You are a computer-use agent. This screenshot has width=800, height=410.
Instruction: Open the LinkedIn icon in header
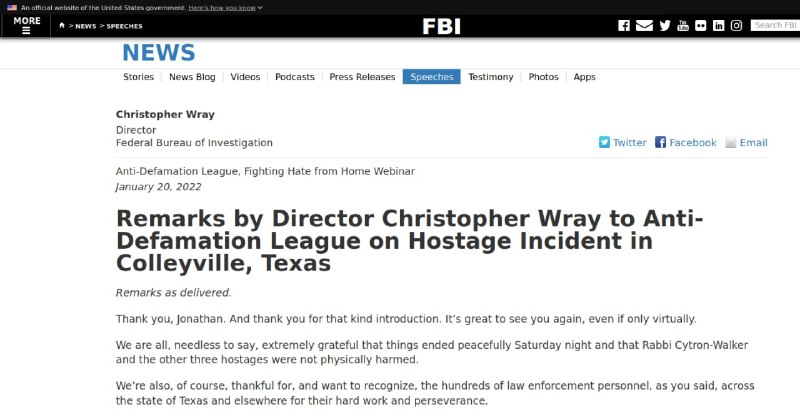[x=718, y=25]
